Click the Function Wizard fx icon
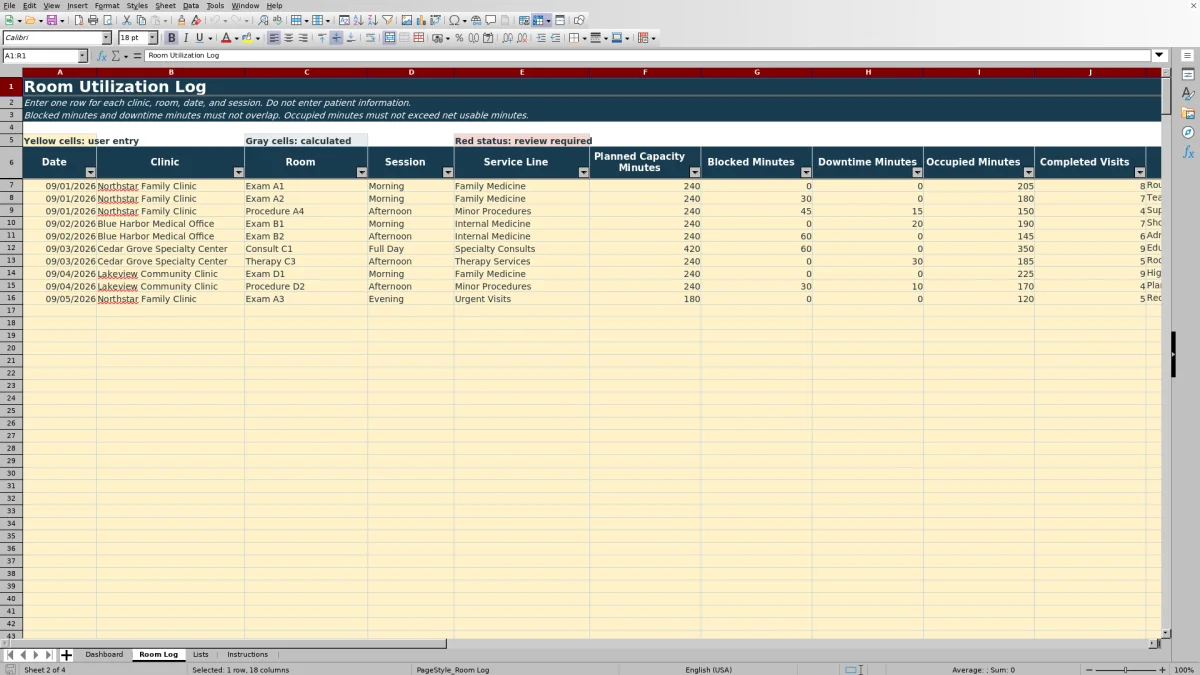The image size is (1200, 675). pos(101,56)
